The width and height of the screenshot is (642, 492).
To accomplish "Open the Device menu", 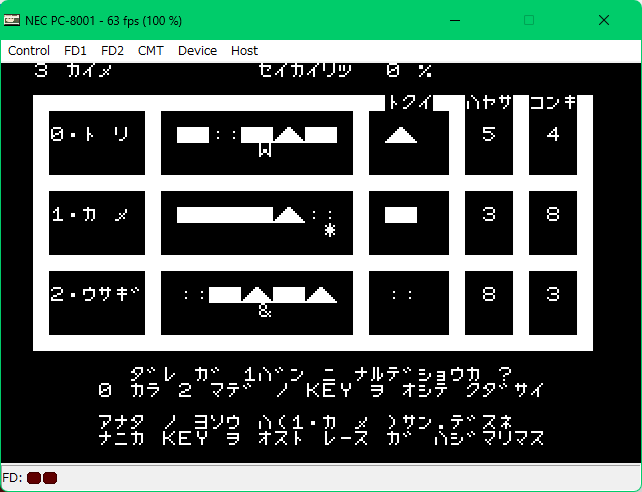I will click(x=197, y=50).
